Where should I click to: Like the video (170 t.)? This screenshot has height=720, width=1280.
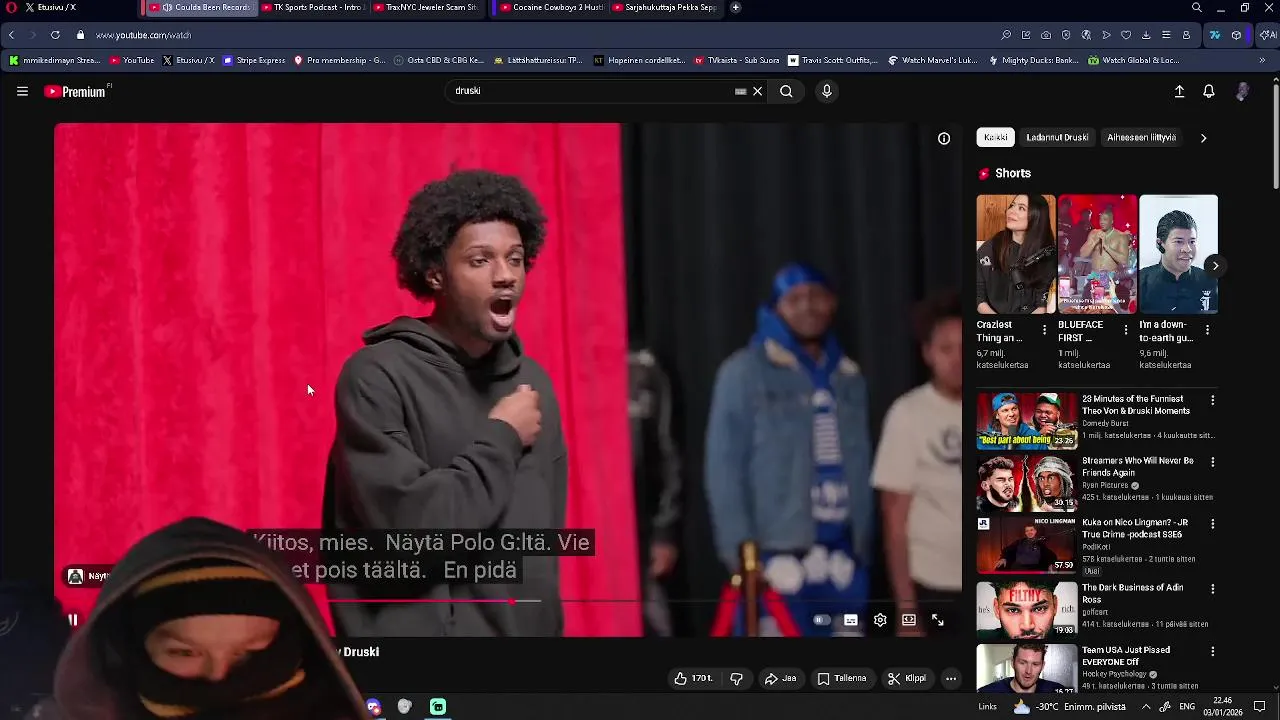click(693, 678)
